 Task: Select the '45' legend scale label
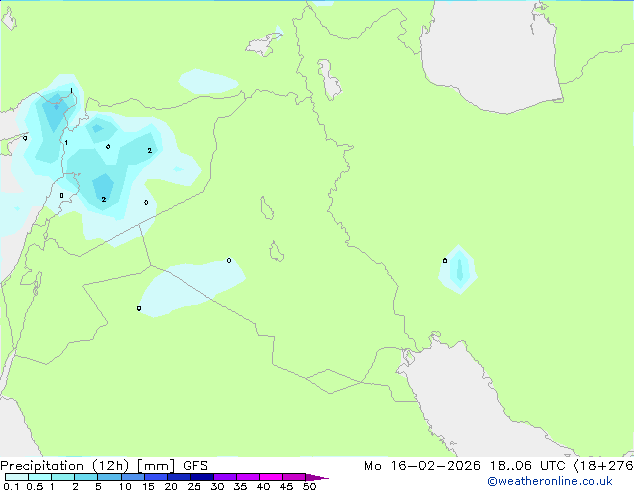click(286, 486)
